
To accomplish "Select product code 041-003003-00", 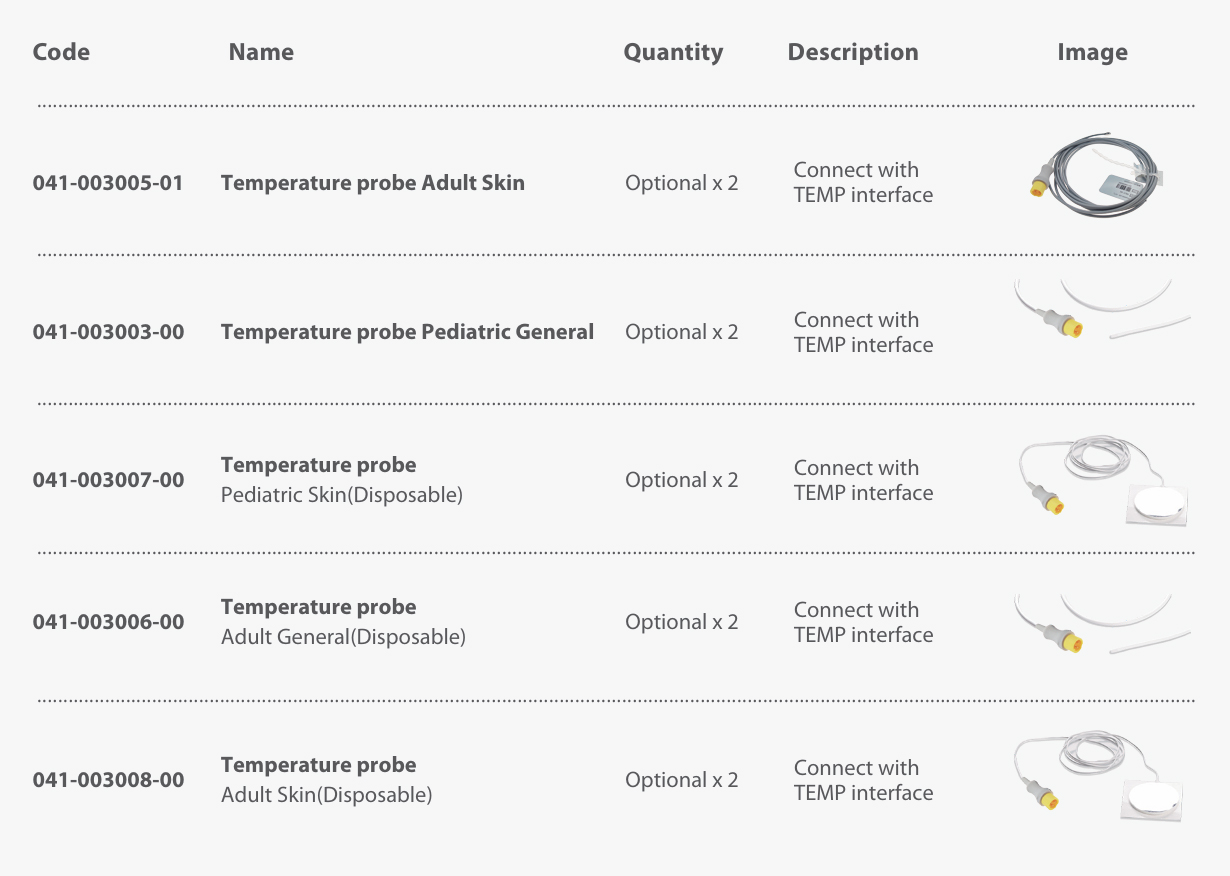I will pos(108,332).
